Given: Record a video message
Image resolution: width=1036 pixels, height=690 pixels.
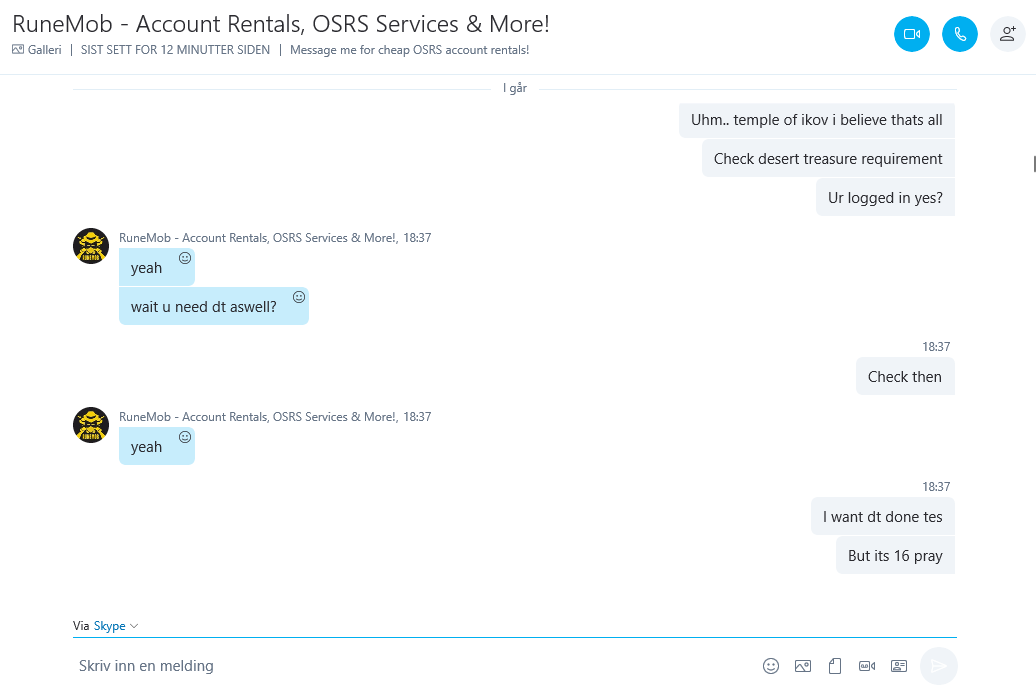Looking at the screenshot, I should click(x=867, y=666).
